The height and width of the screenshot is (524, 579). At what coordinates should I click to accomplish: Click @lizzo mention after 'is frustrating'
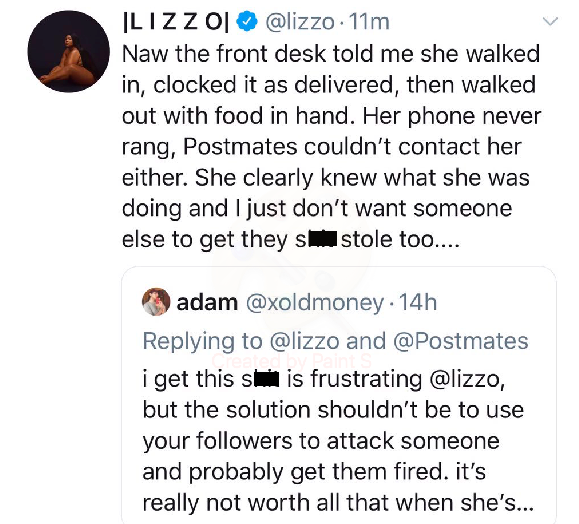click(467, 380)
